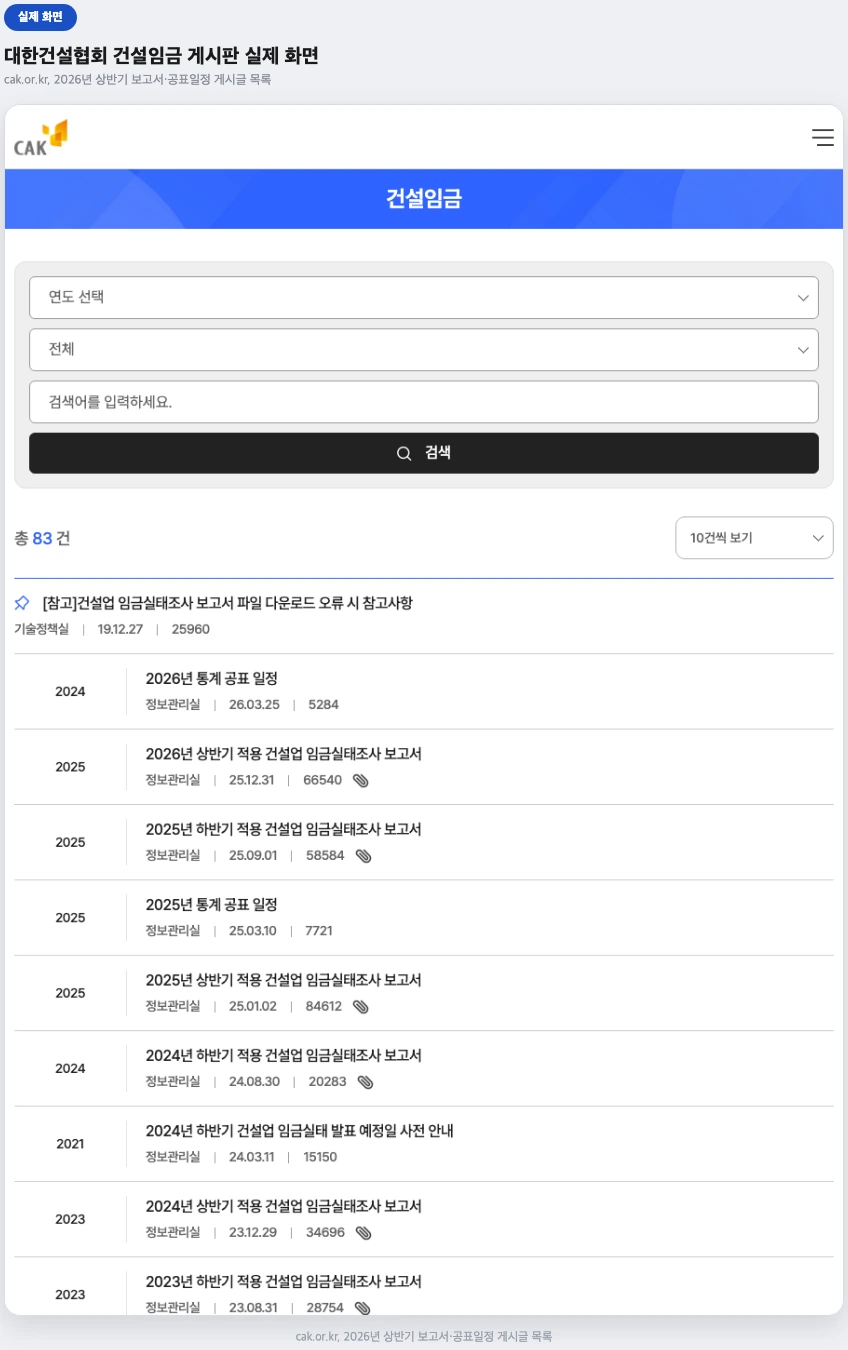Open 2025년 통계 공표 일정 post
848x1350 pixels.
point(212,905)
